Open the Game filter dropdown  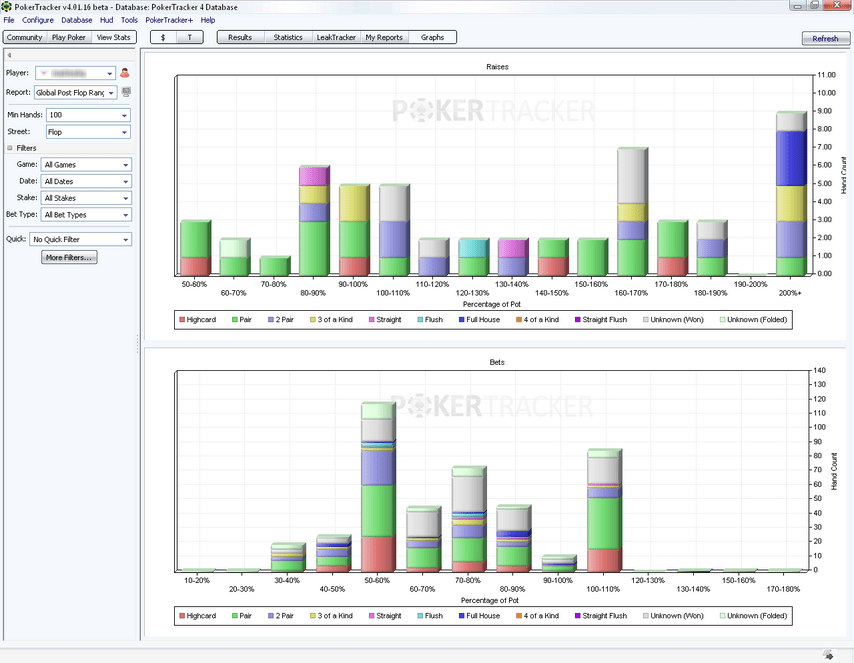(86, 165)
